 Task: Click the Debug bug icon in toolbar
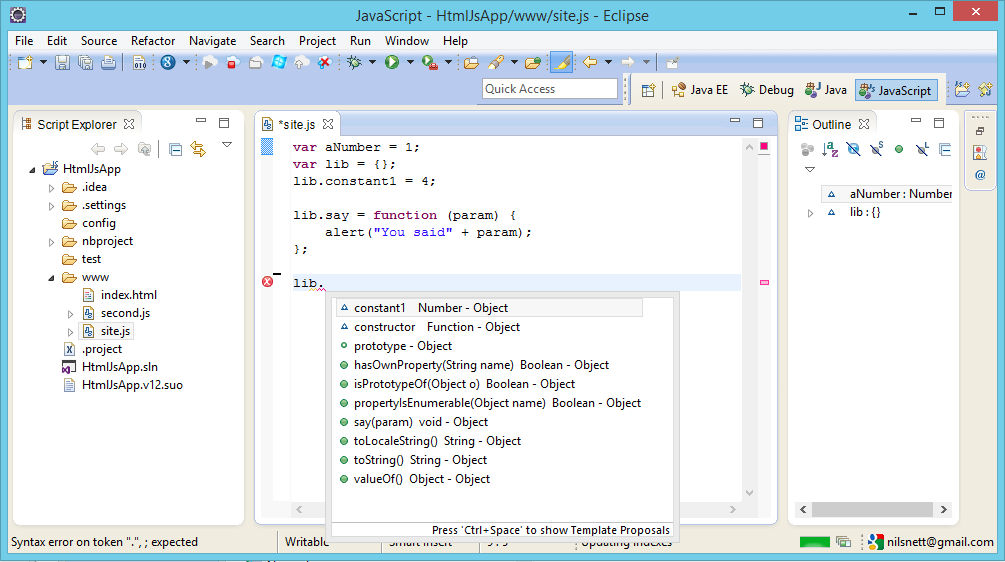(x=354, y=63)
